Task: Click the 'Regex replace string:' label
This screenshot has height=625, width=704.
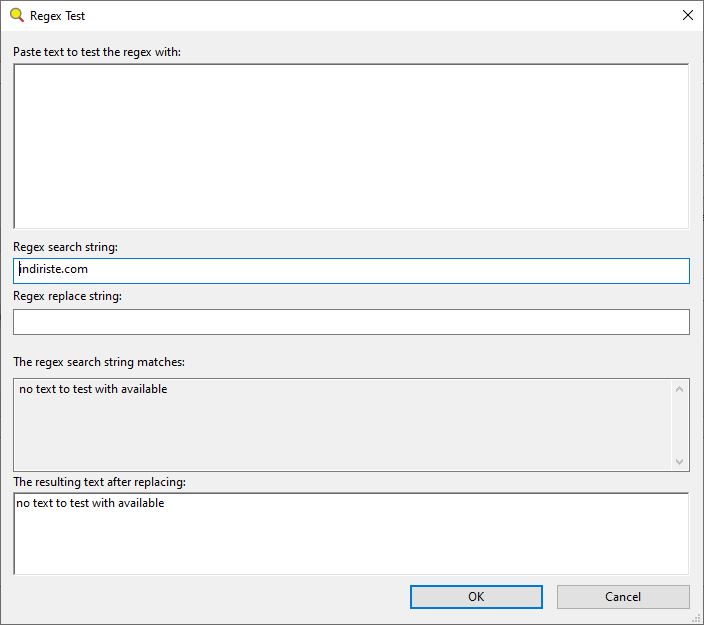Action: click(x=67, y=296)
